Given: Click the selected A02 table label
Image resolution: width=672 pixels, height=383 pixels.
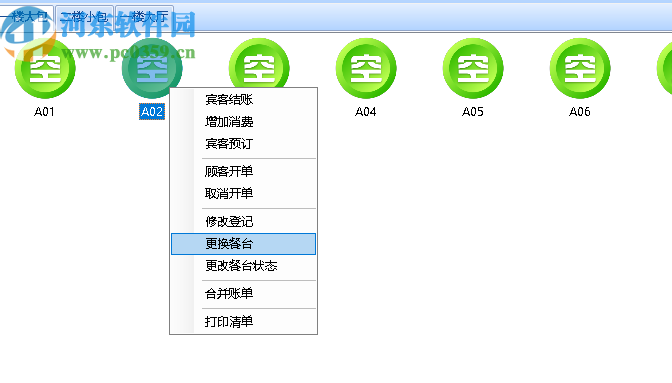Looking at the screenshot, I should (x=152, y=112).
